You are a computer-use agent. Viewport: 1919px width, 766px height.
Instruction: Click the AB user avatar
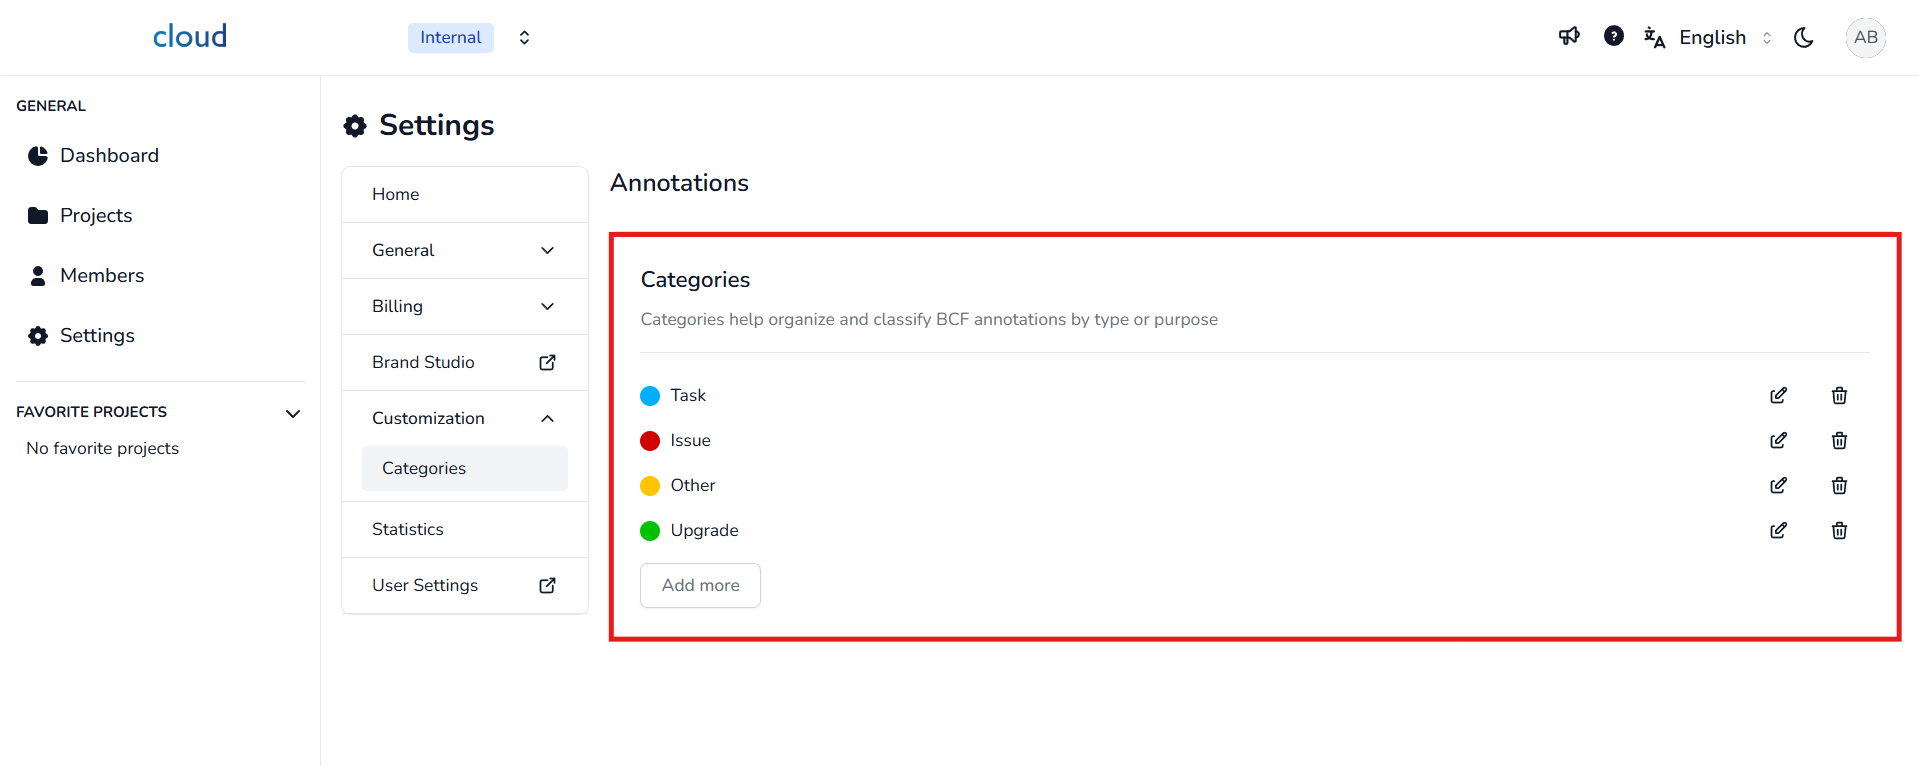tap(1865, 38)
